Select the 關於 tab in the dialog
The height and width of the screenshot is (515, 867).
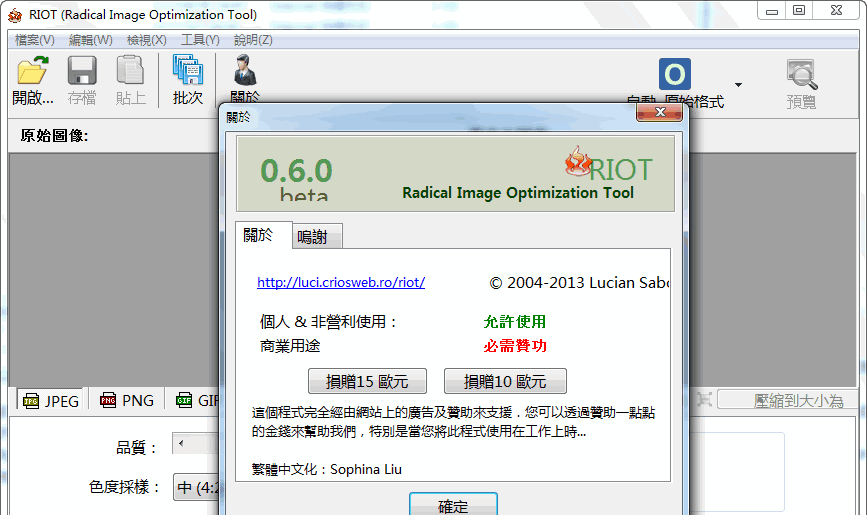263,235
